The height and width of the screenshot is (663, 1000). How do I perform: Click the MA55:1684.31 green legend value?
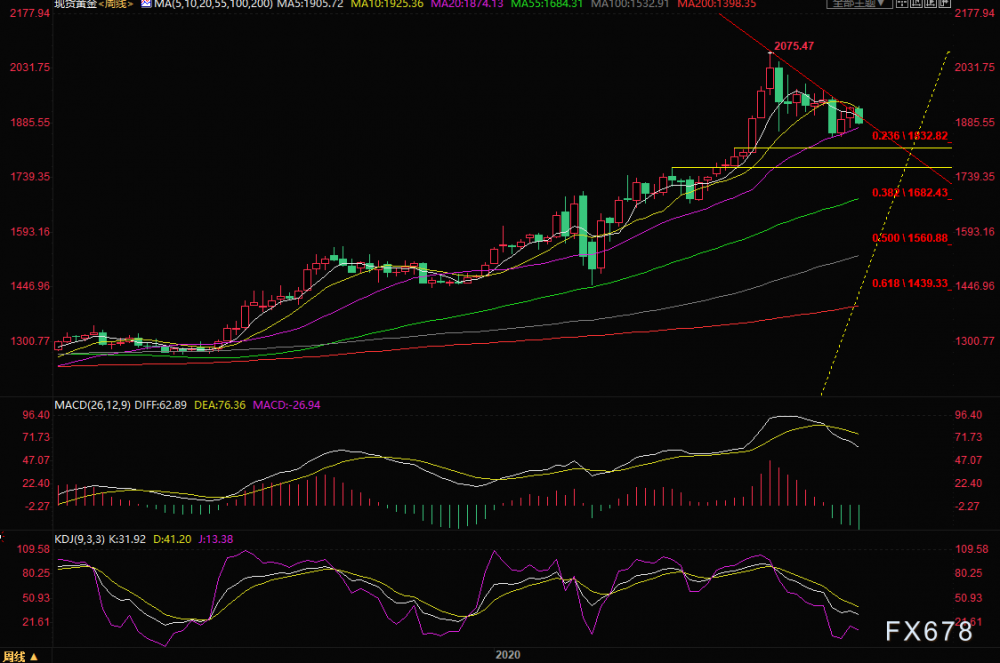547,4
